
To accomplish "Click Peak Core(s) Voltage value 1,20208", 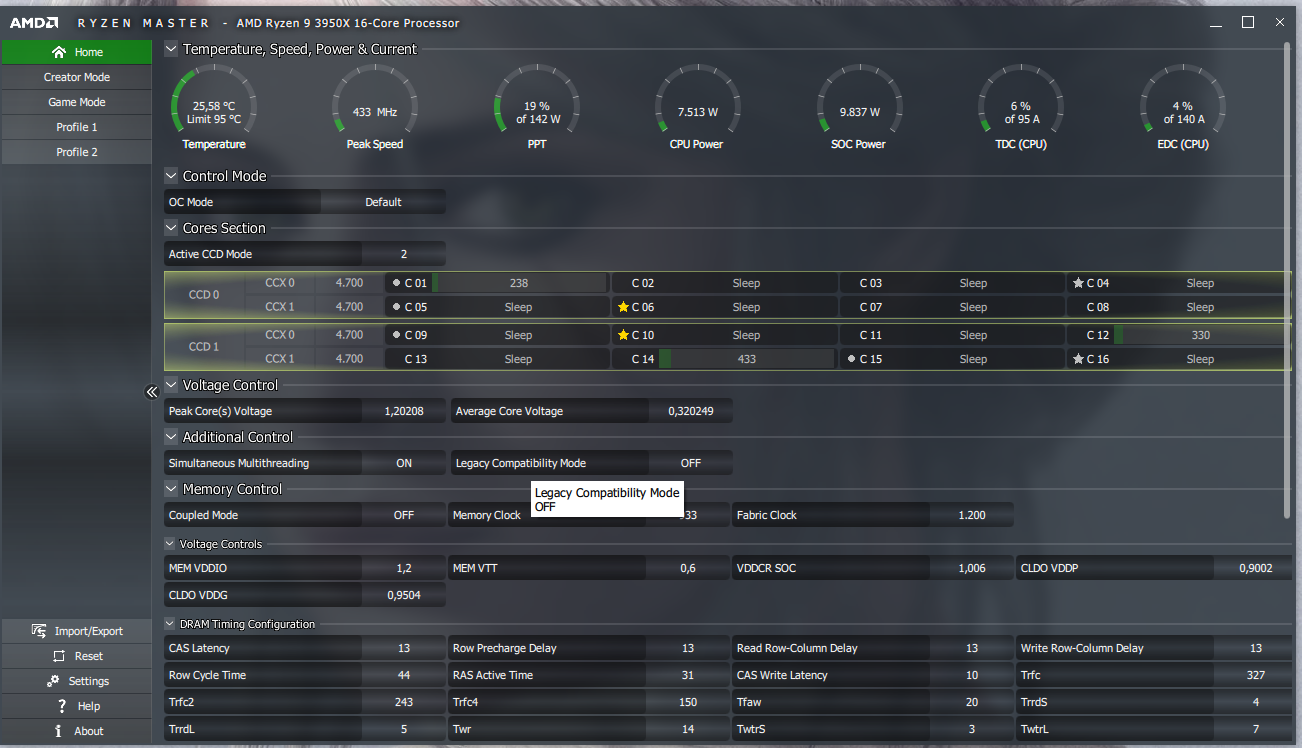I will pos(404,411).
